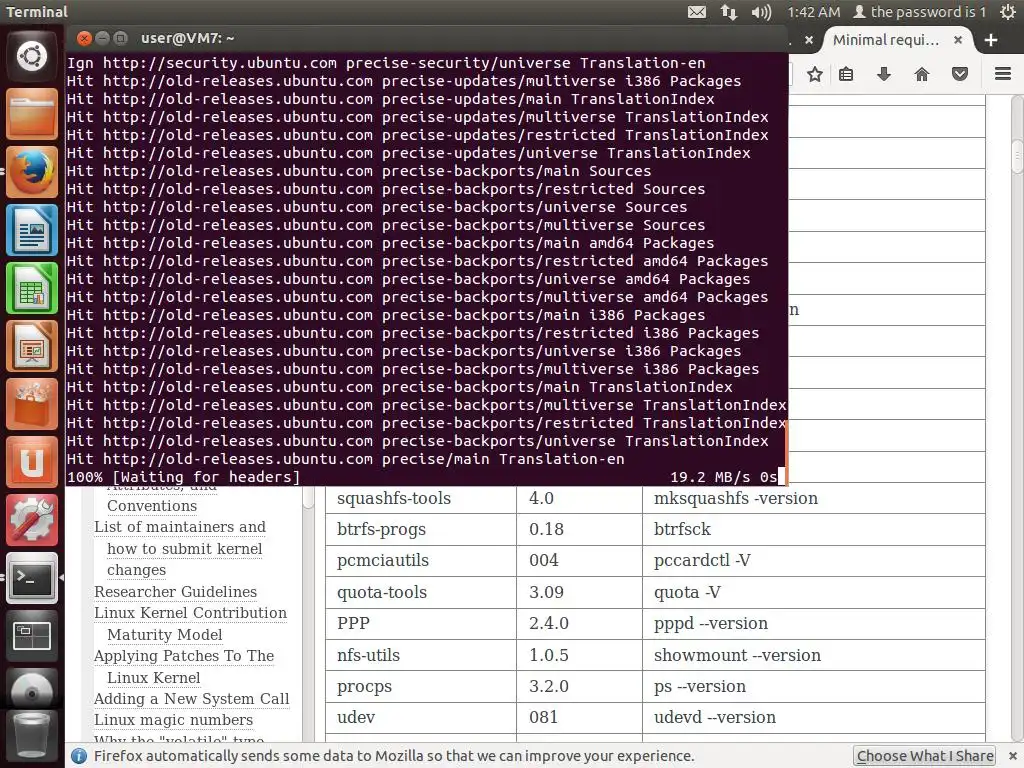Open Ubuntu Dash home launcher
Image resolution: width=1024 pixels, height=768 pixels.
[x=31, y=56]
